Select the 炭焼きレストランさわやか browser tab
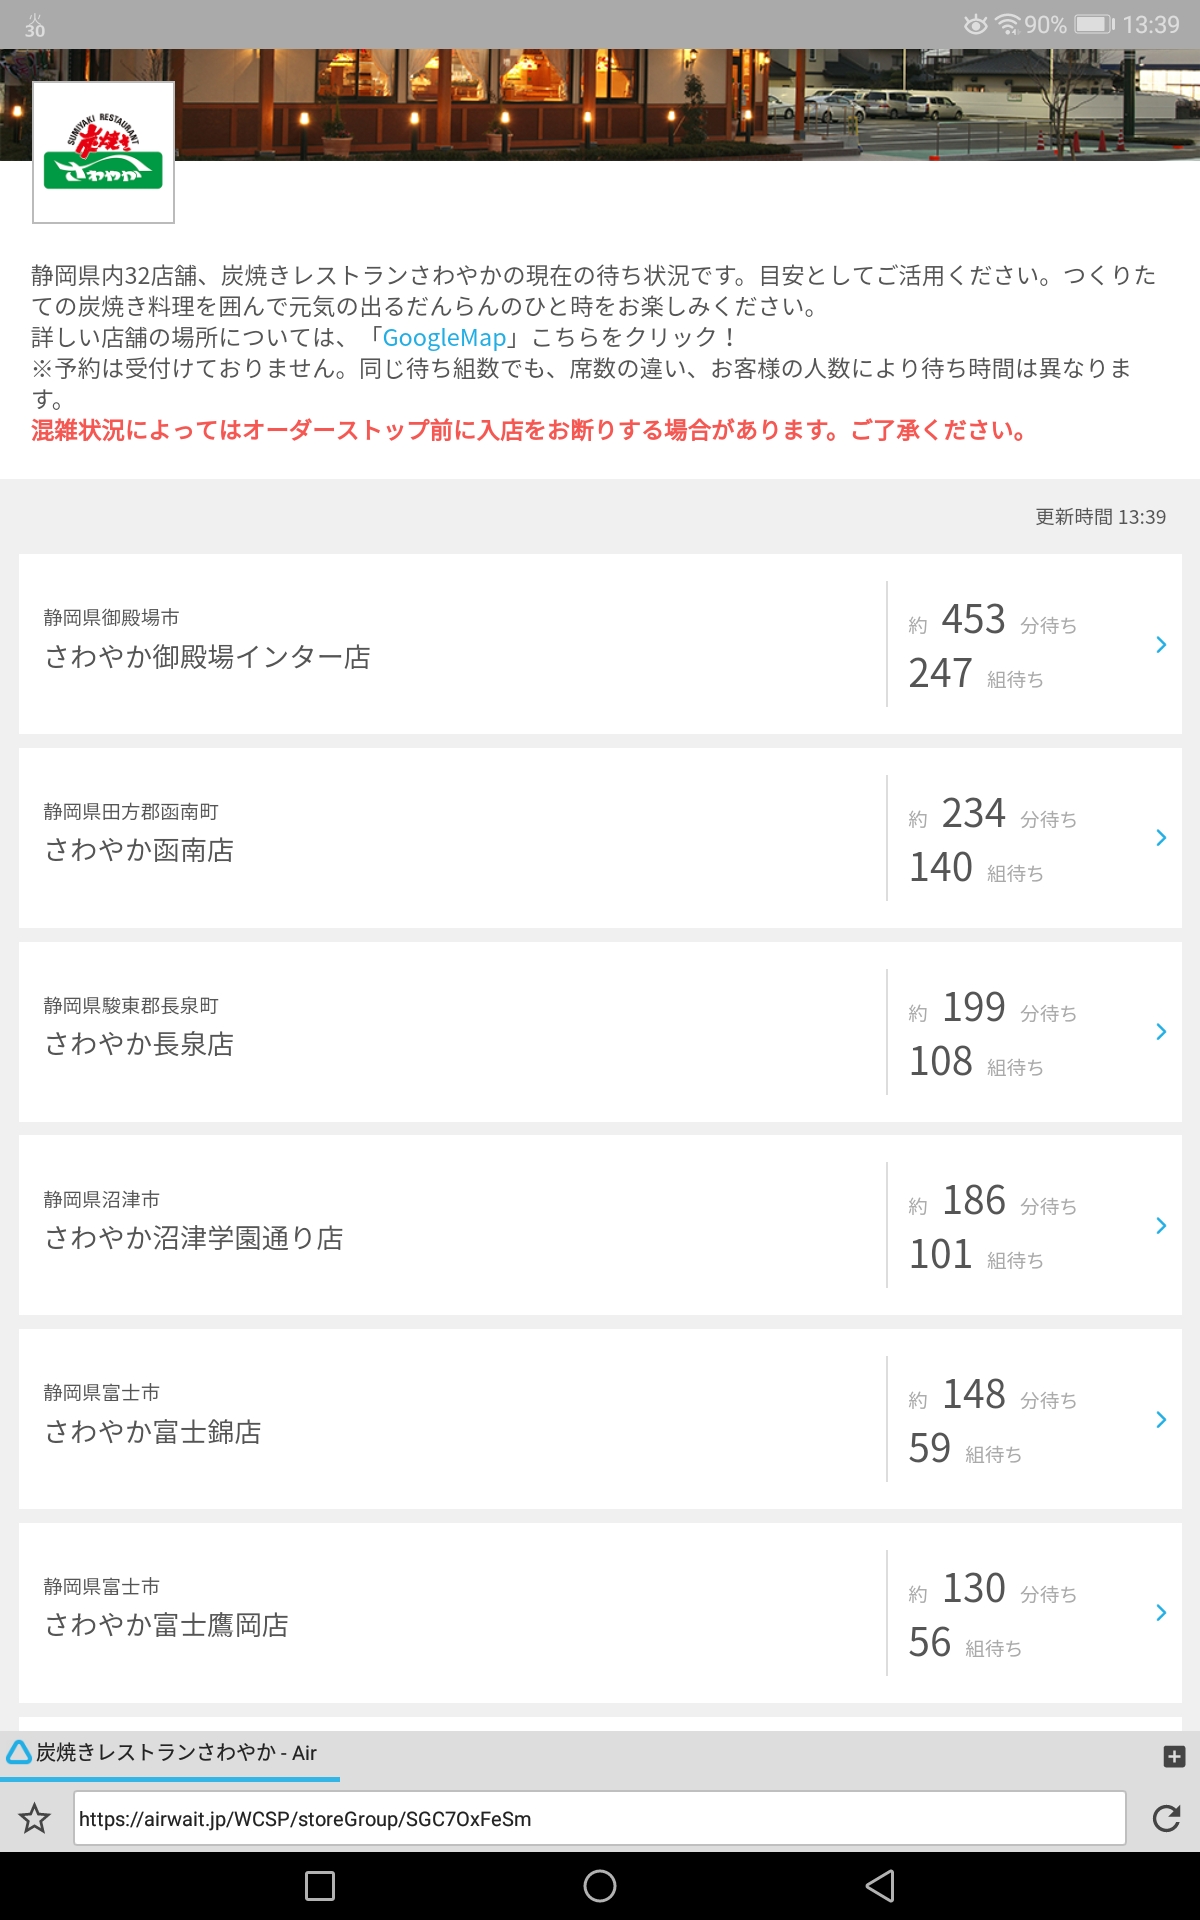 pyautogui.click(x=170, y=1753)
